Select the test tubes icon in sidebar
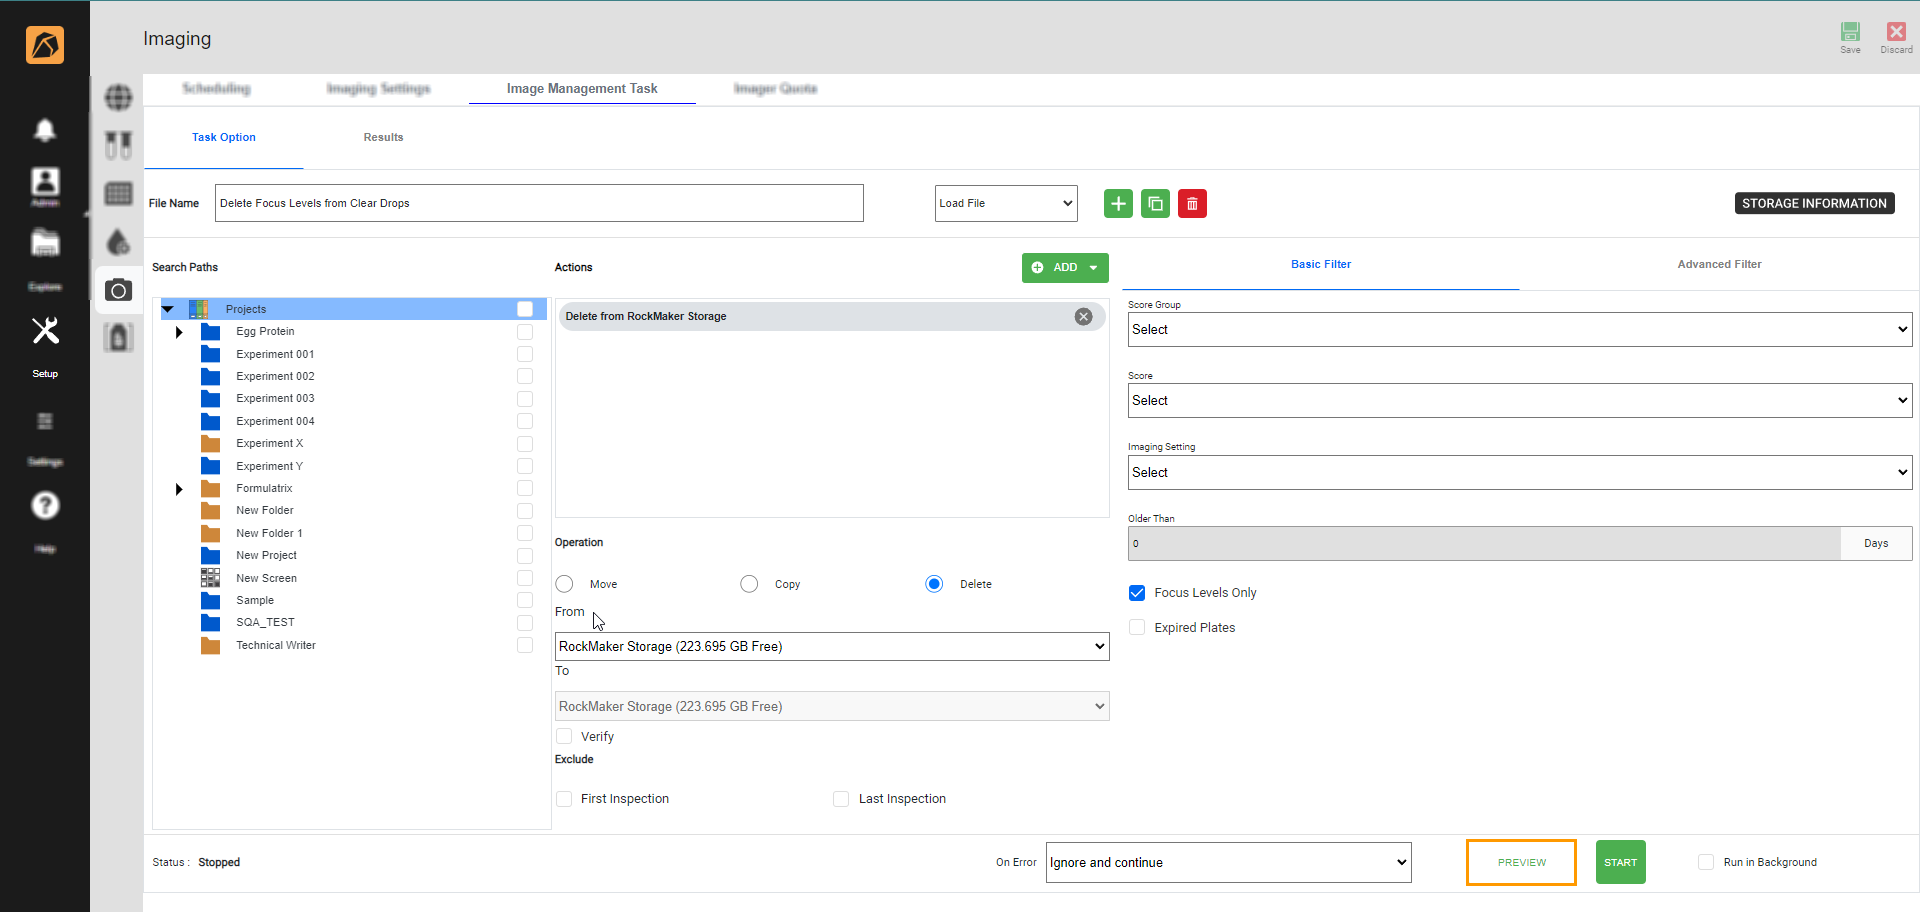 click(118, 146)
